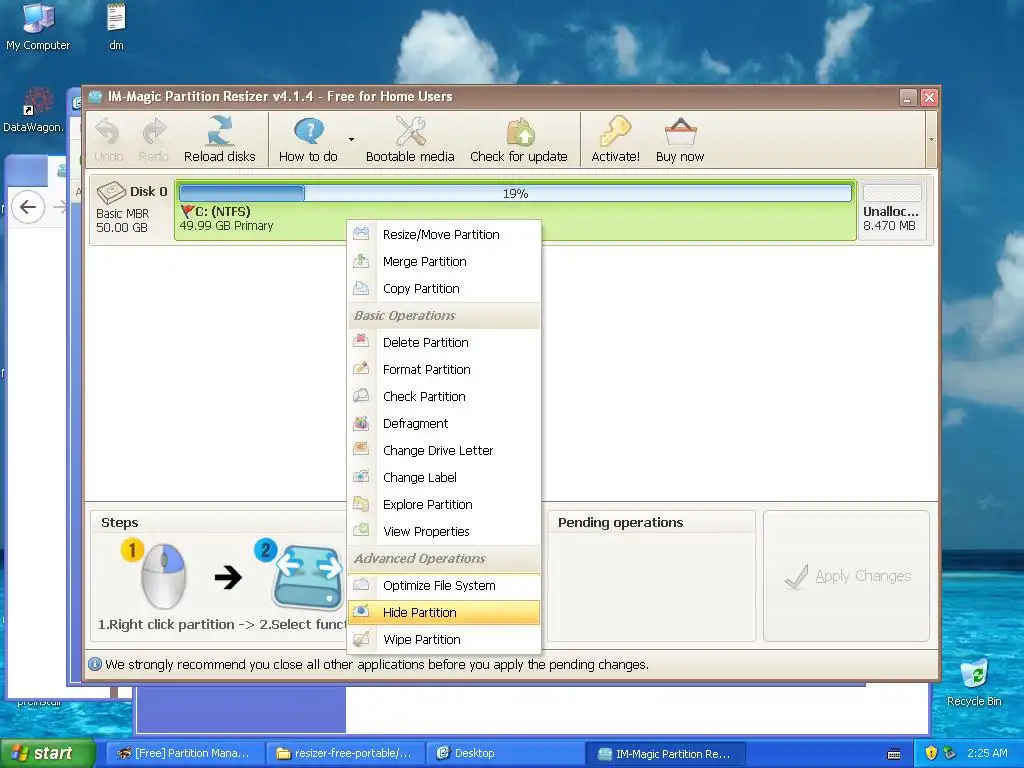Screen dimensions: 1024x768
Task: Click the on-screen keyboard tray icon
Action: tap(894, 754)
